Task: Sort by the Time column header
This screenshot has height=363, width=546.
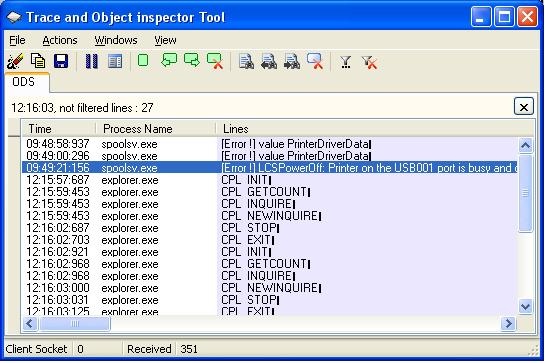Action: (59, 129)
